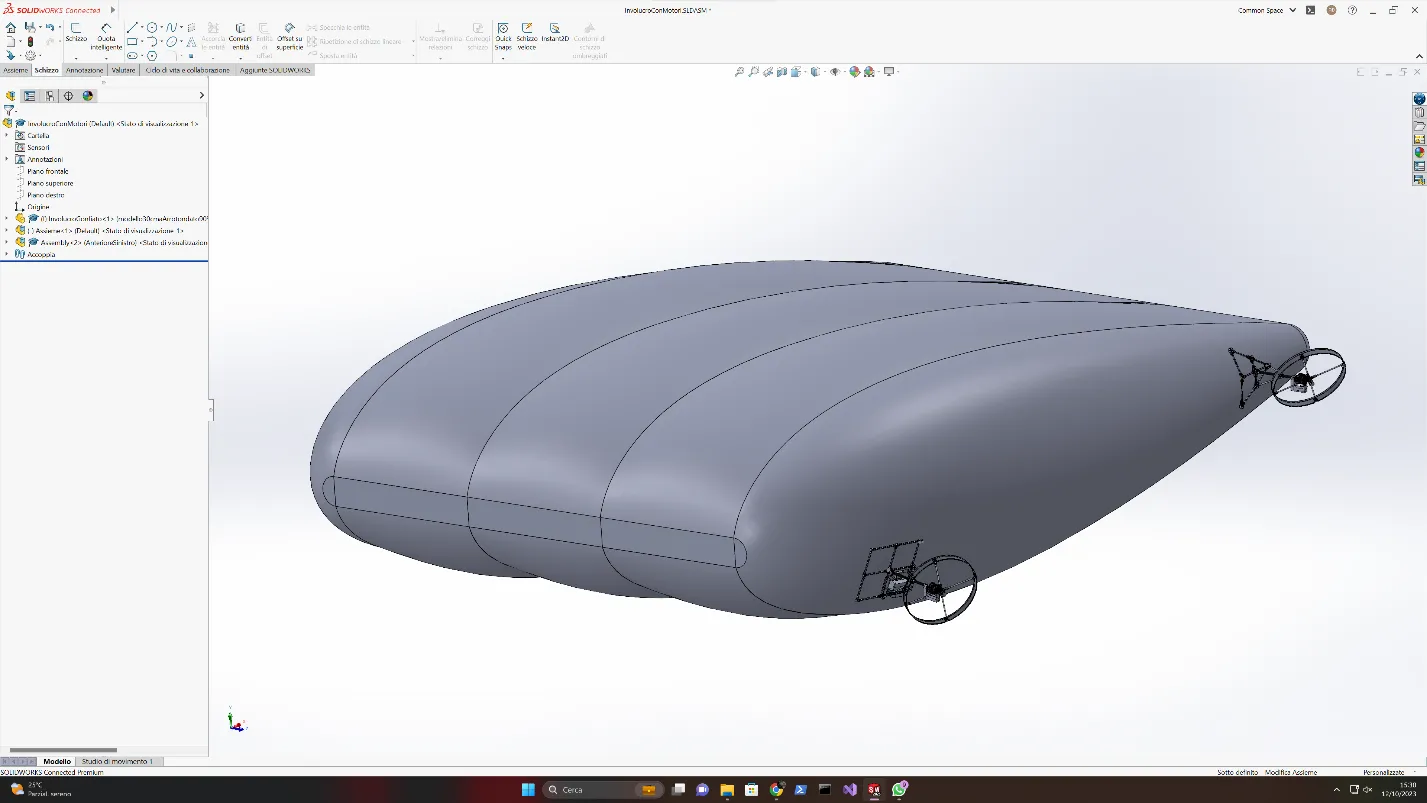Open the Assieme ribbon tab
This screenshot has width=1427, height=803.
(15, 70)
